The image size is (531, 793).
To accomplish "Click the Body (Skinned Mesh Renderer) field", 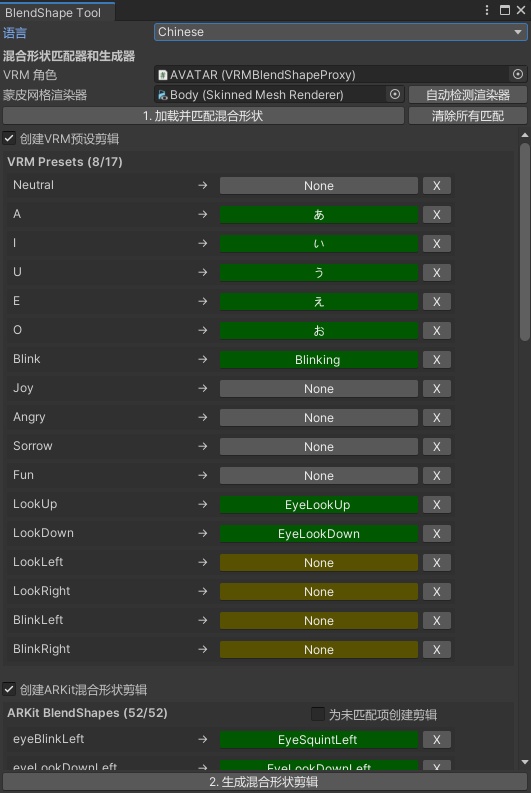I will pos(278,95).
